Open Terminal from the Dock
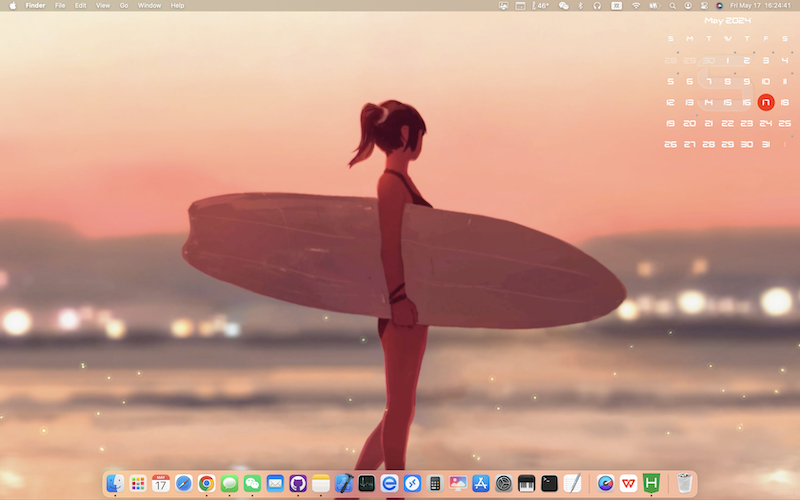This screenshot has height=500, width=800. click(549, 483)
